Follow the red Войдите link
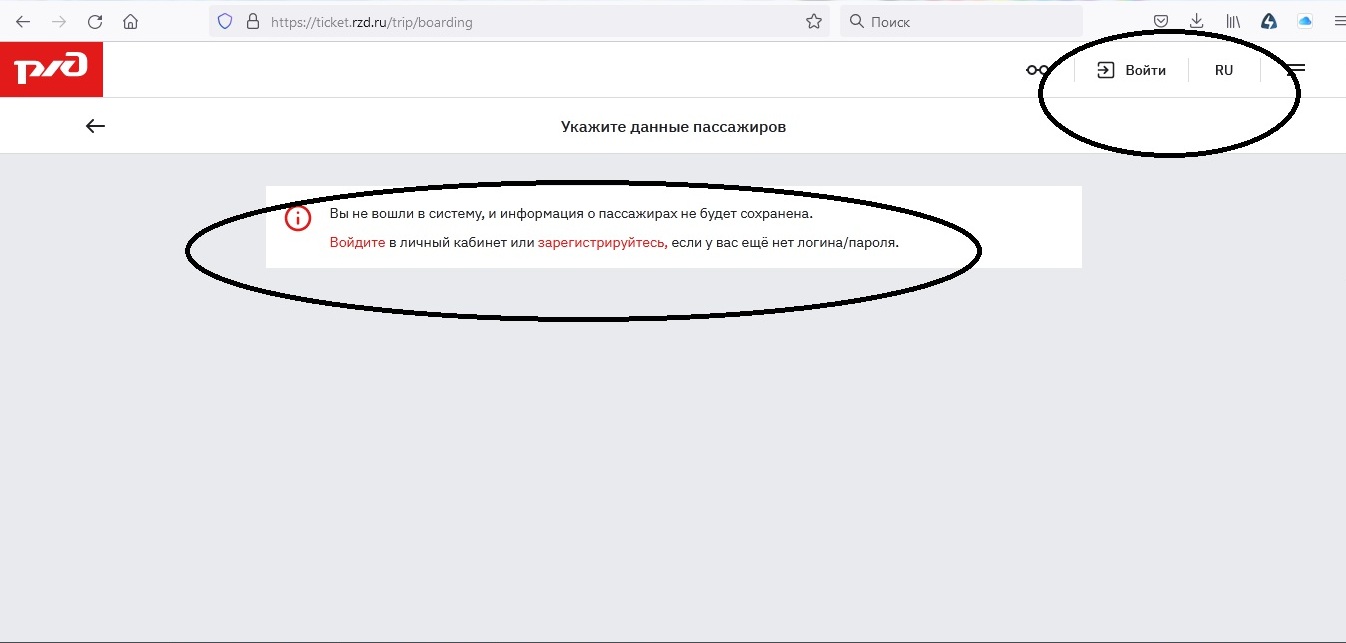Screen dimensions: 1346x643 pyautogui.click(x=357, y=242)
